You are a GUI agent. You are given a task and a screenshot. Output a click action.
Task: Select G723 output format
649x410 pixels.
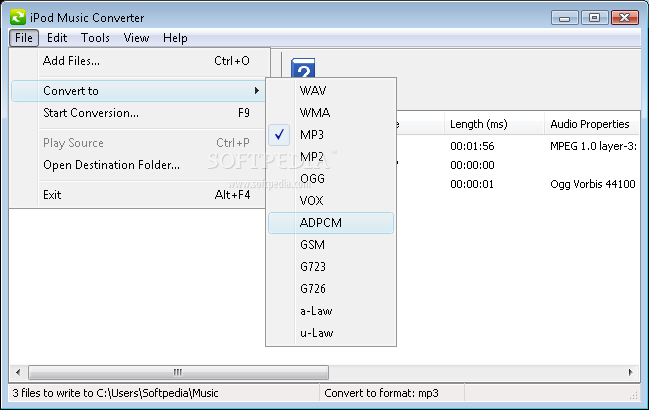click(331, 267)
